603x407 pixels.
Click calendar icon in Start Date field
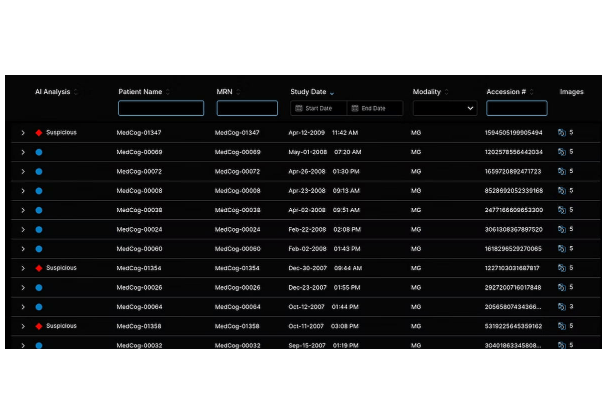pos(298,108)
